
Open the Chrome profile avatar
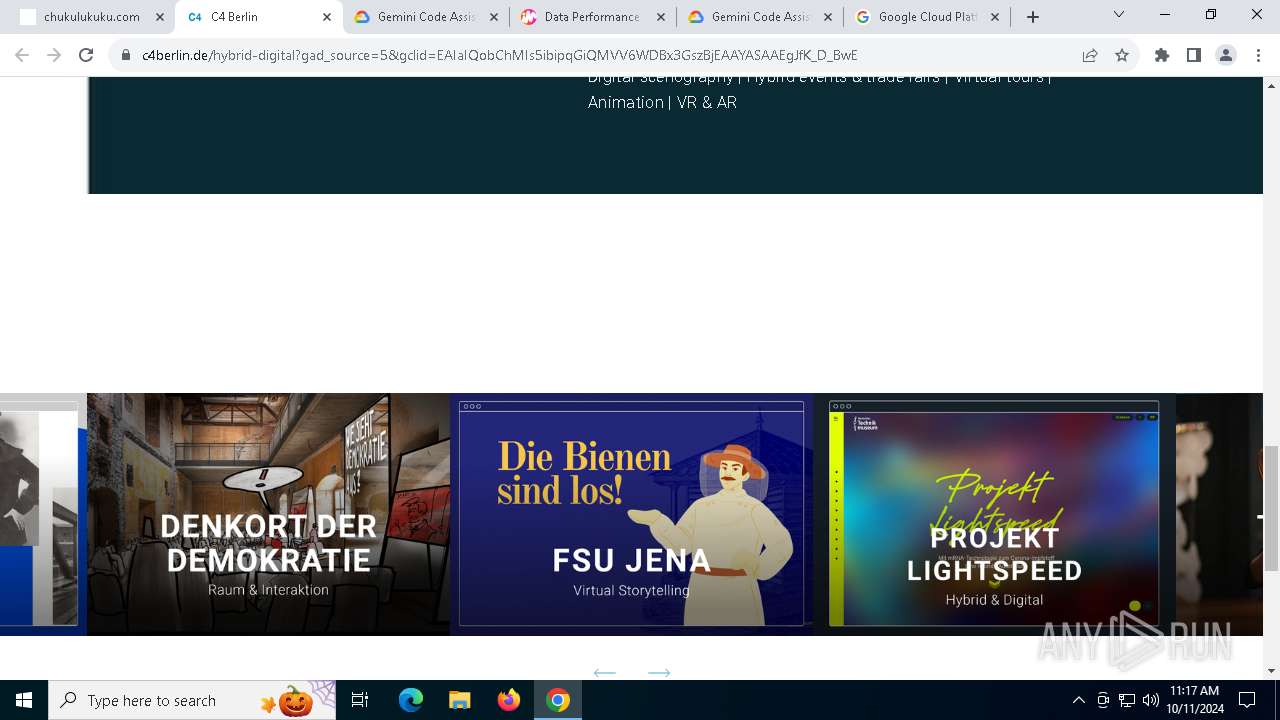coord(1226,55)
